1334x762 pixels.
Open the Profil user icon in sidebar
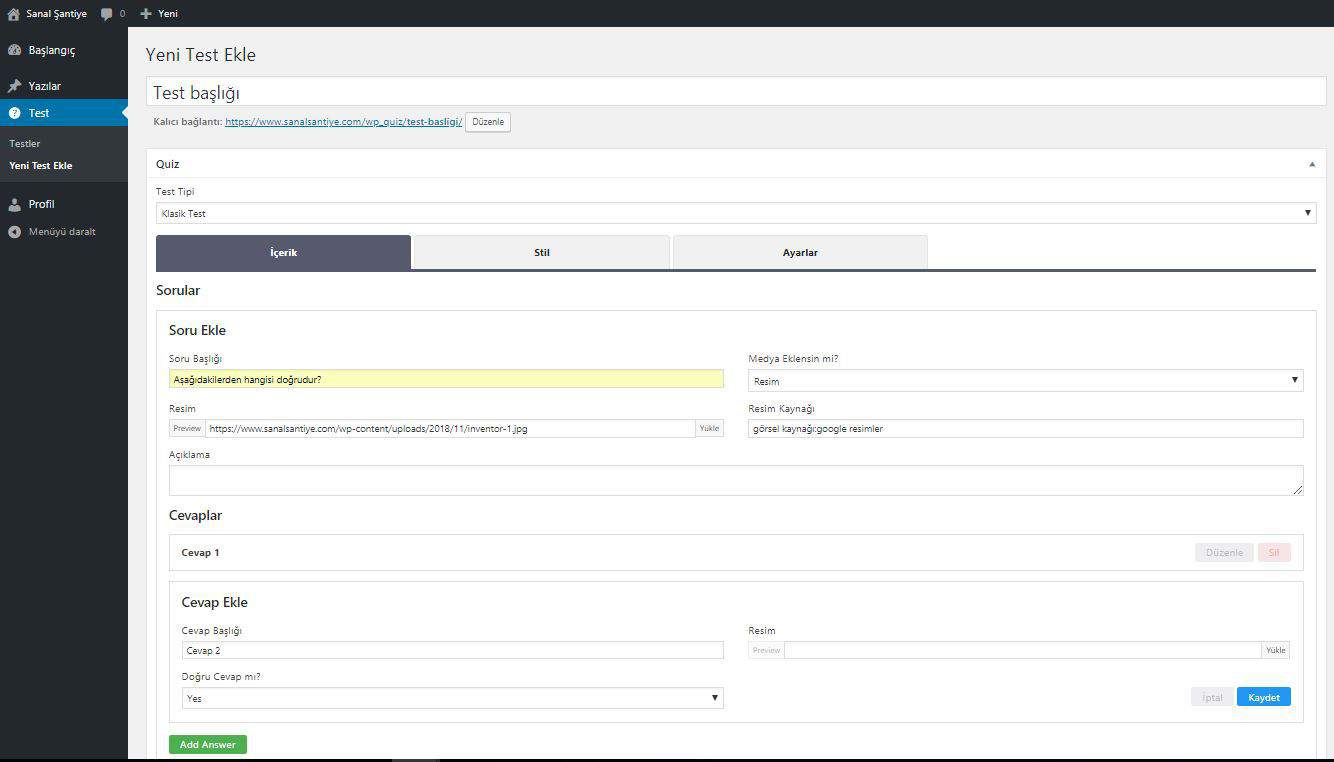point(14,204)
